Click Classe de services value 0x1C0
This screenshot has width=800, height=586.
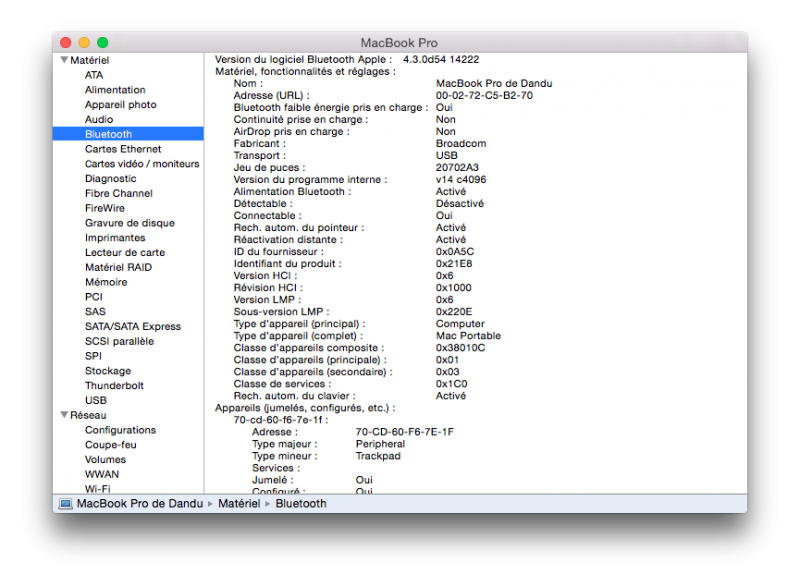[452, 384]
